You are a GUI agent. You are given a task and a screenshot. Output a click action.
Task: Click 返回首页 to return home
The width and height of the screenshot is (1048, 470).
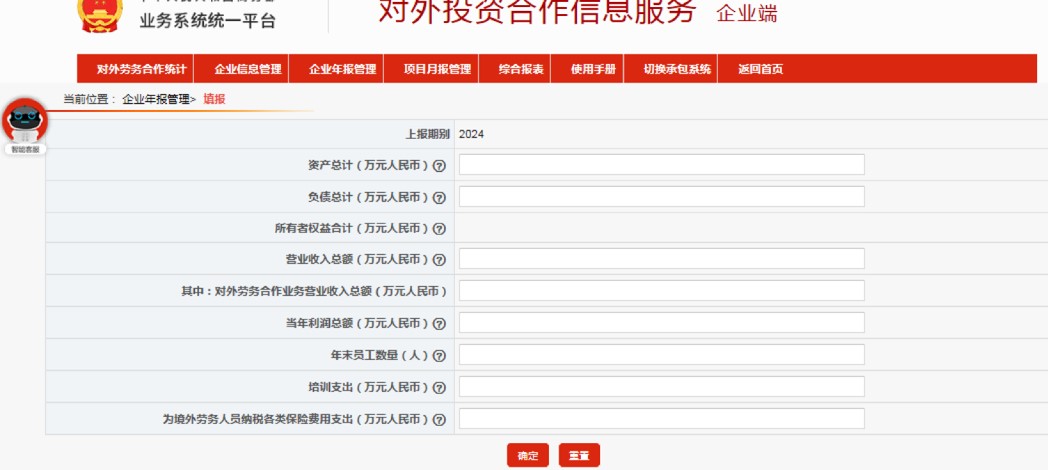[760, 69]
